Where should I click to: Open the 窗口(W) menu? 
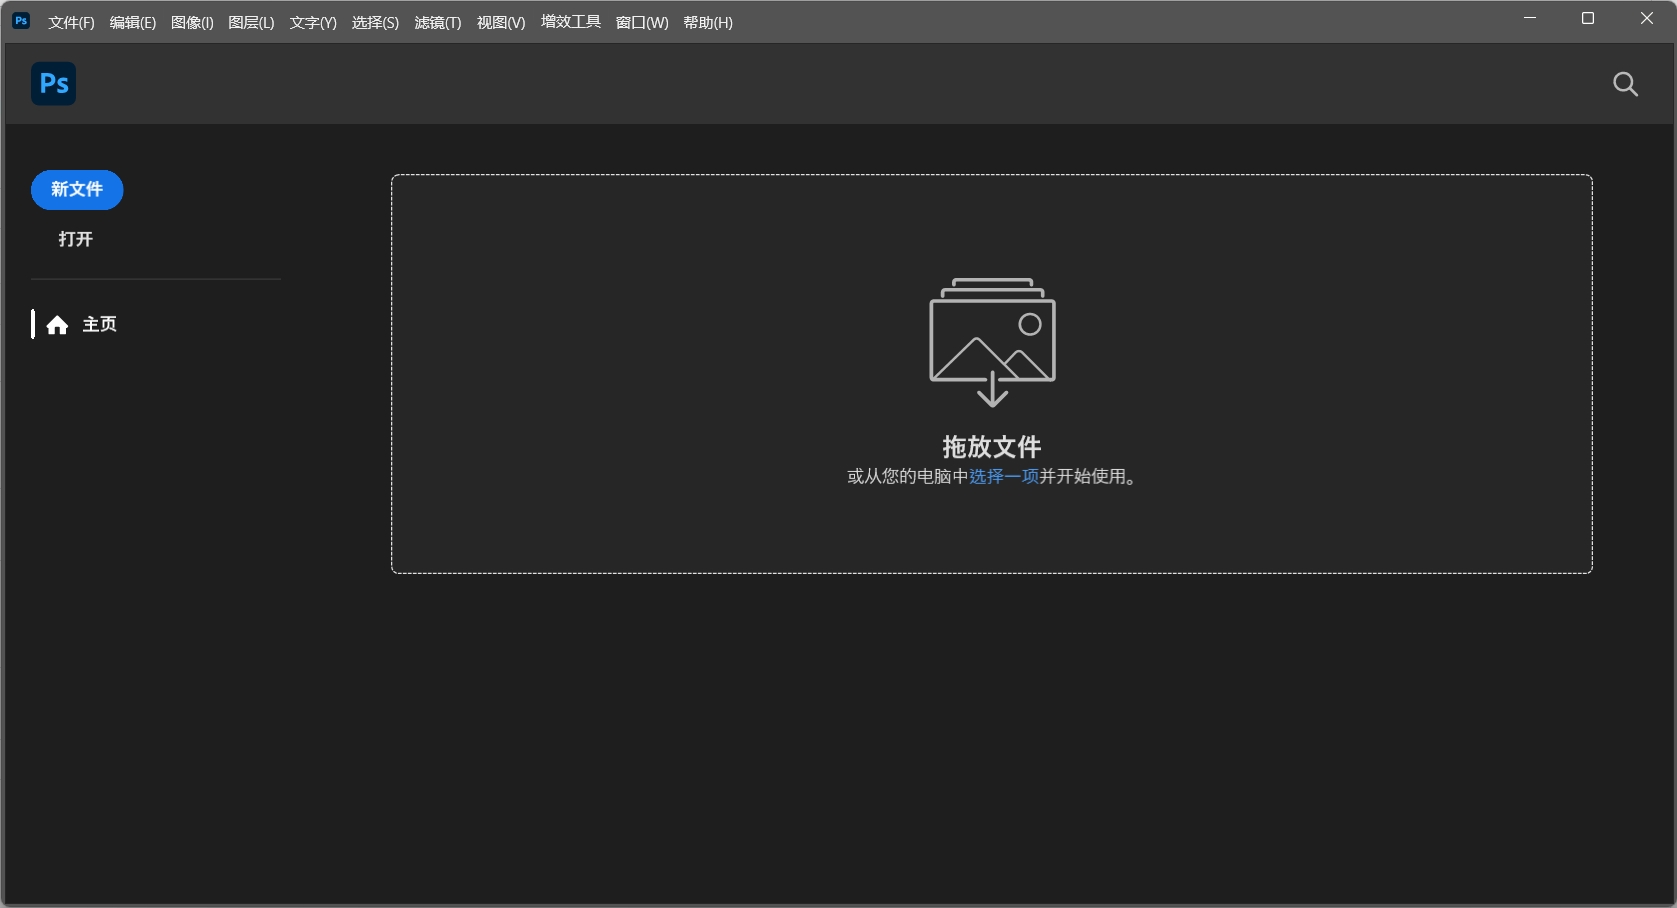pyautogui.click(x=642, y=22)
